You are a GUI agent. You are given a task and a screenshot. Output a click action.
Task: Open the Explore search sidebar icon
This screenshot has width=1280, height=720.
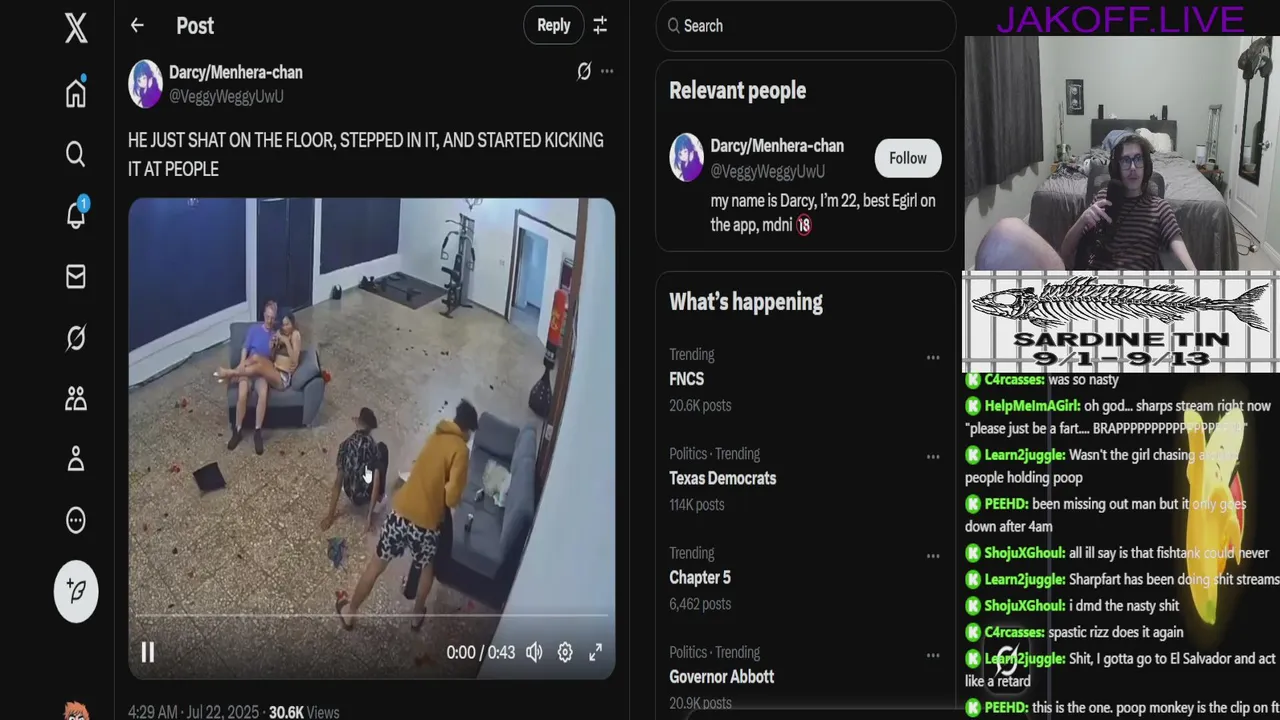point(76,154)
